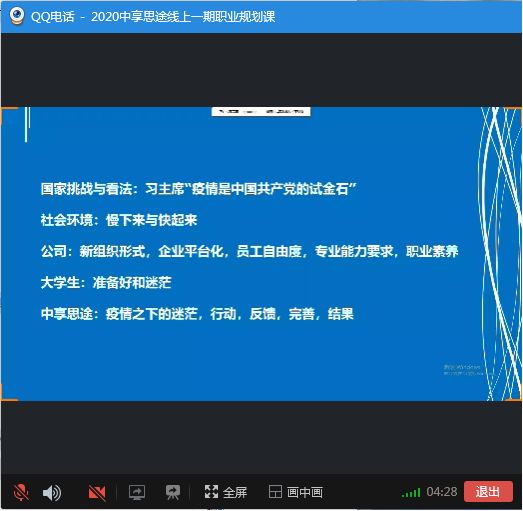Click the title 2020中享思途线上一期职业规划课
The image size is (523, 511).
tap(183, 17)
